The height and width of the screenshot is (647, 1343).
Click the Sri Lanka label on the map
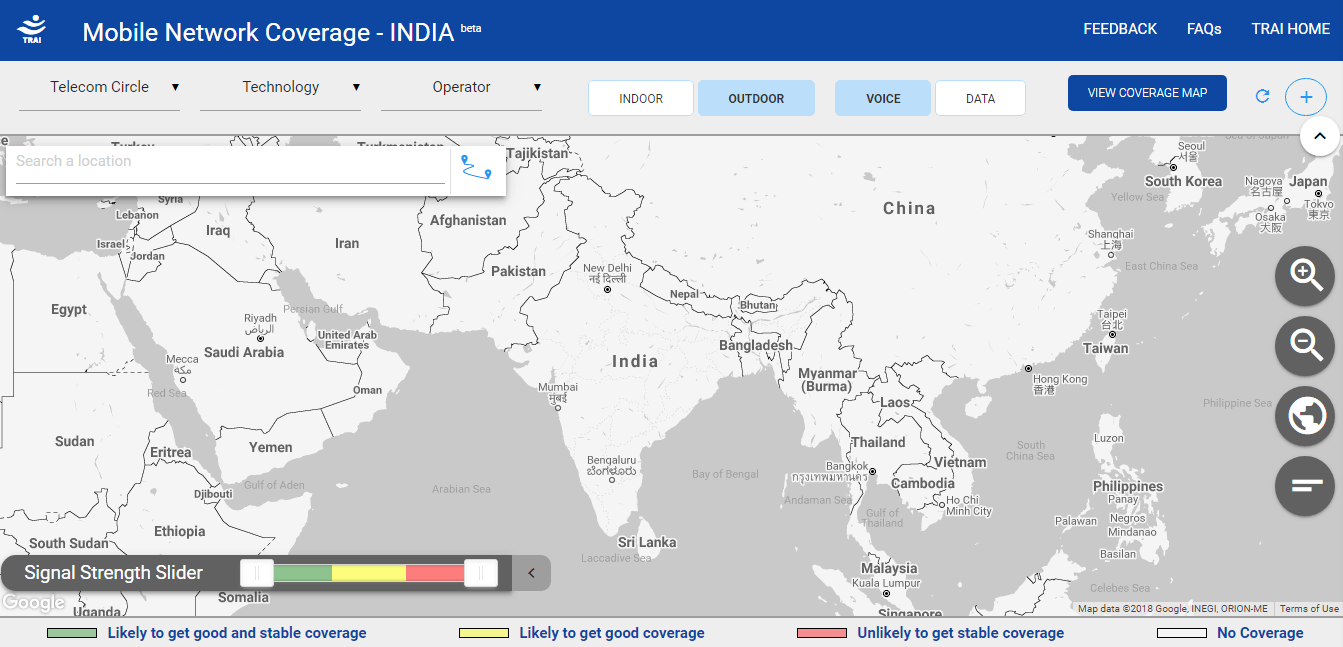point(647,542)
